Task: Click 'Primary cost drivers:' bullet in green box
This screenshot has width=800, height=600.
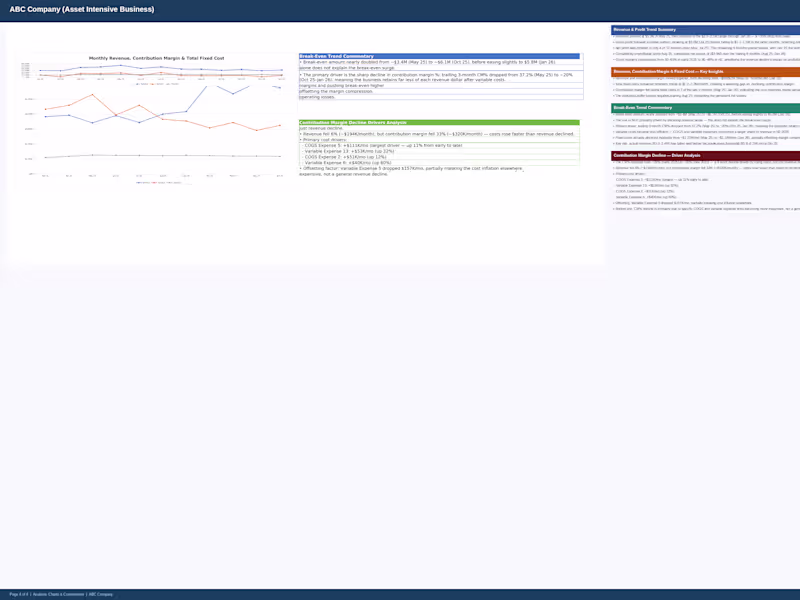Action: (x=323, y=140)
